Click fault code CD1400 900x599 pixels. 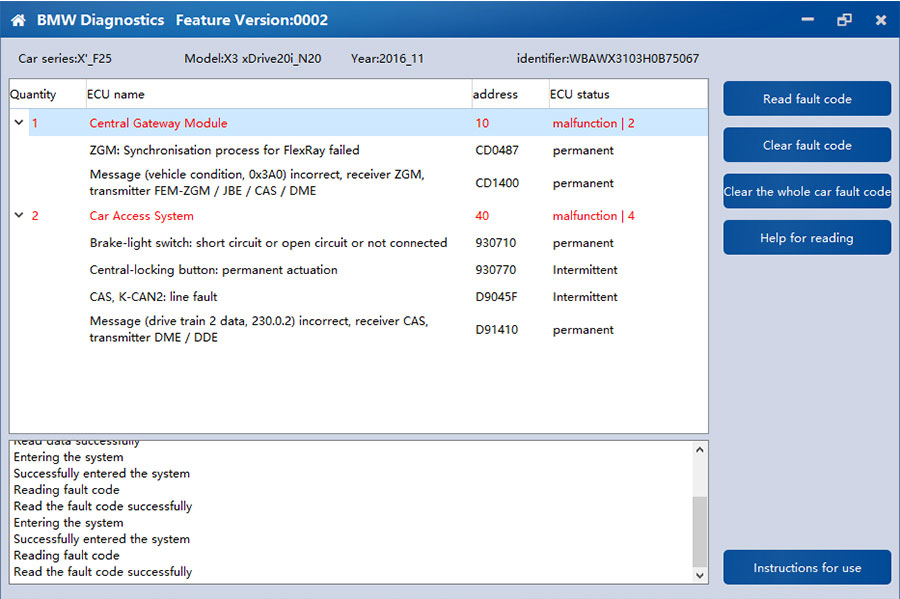[x=497, y=183]
